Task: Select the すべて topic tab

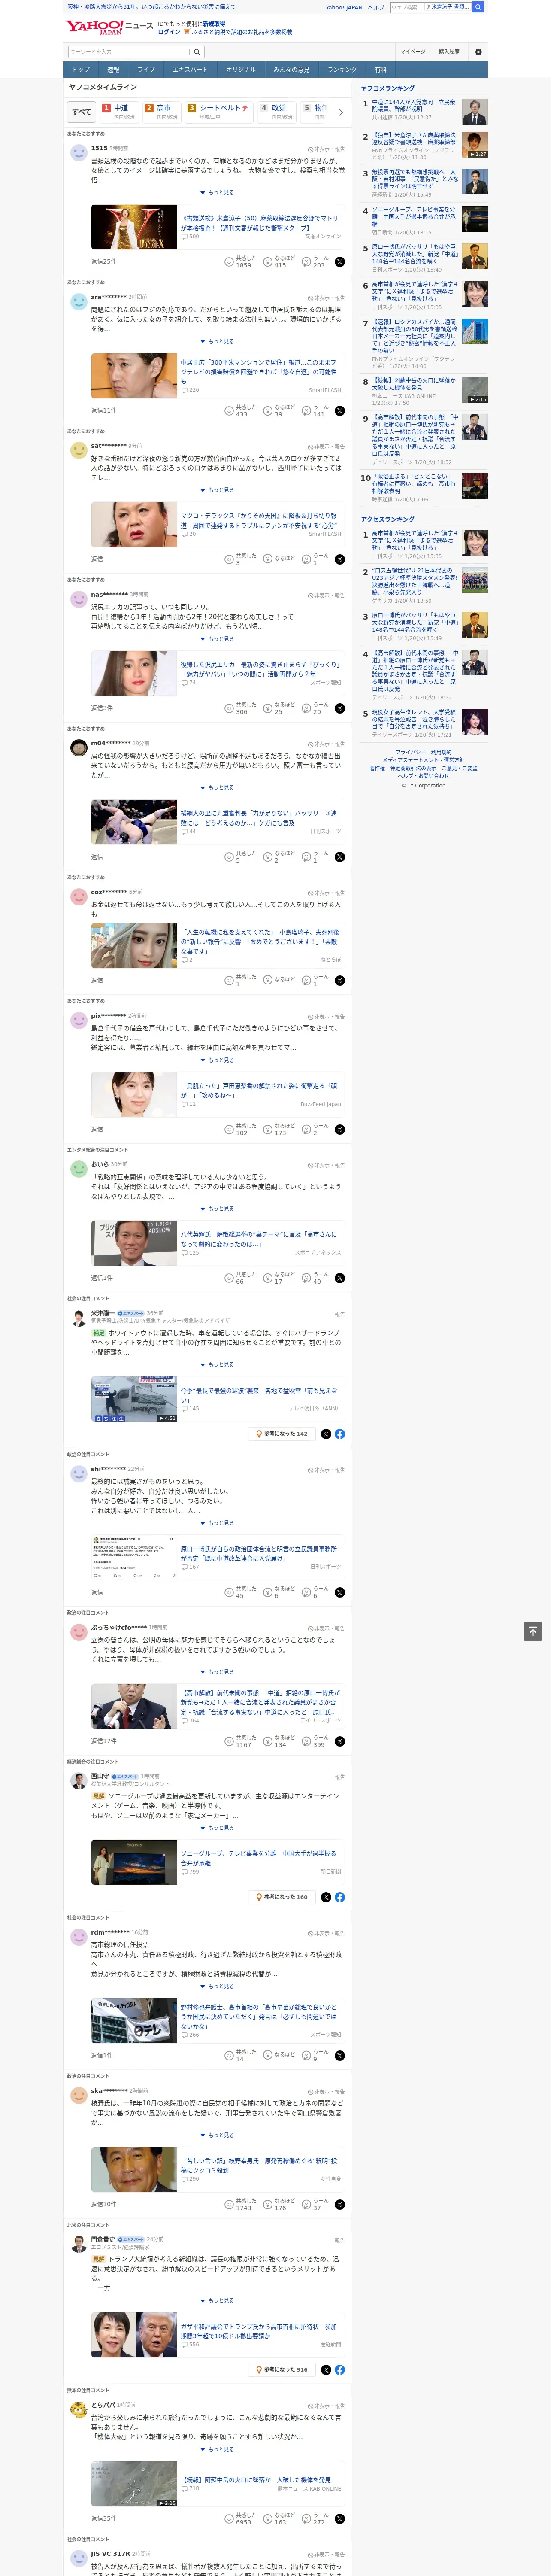Action: tap(82, 112)
